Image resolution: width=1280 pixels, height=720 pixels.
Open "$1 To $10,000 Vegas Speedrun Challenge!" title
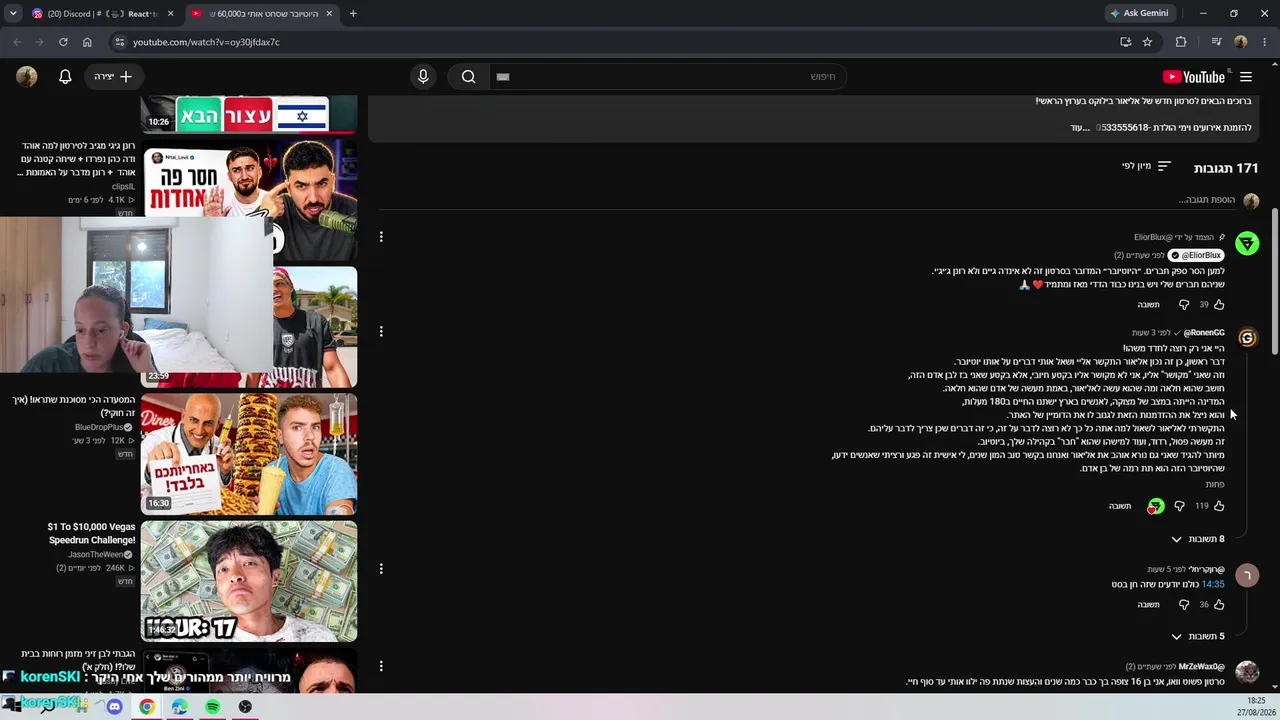tap(91, 533)
